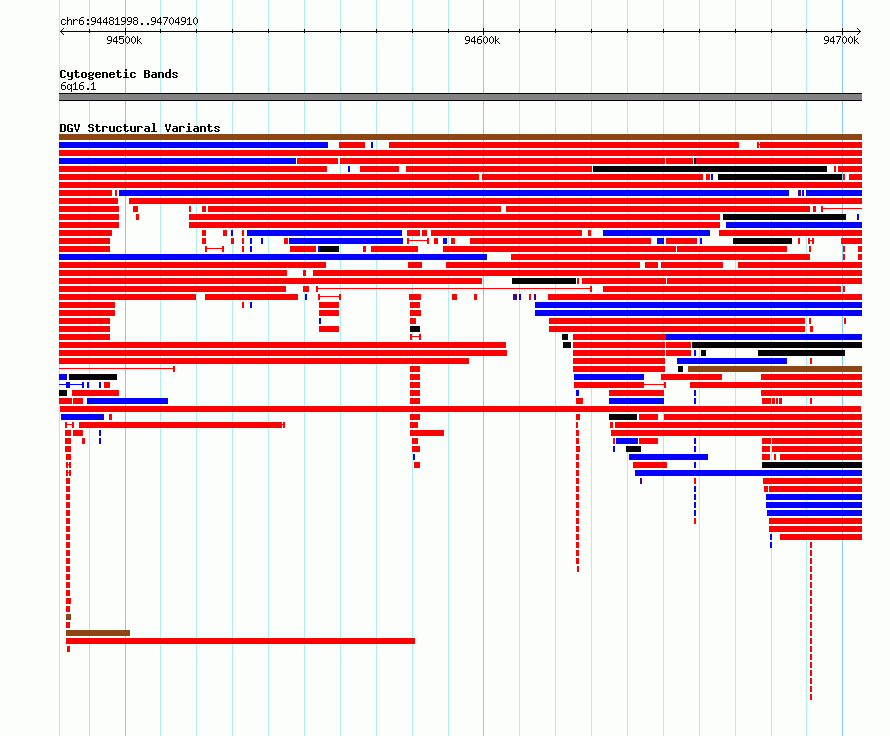
Task: Click the gray 6q16.1 cytogenetic band bar
Action: tap(460, 97)
